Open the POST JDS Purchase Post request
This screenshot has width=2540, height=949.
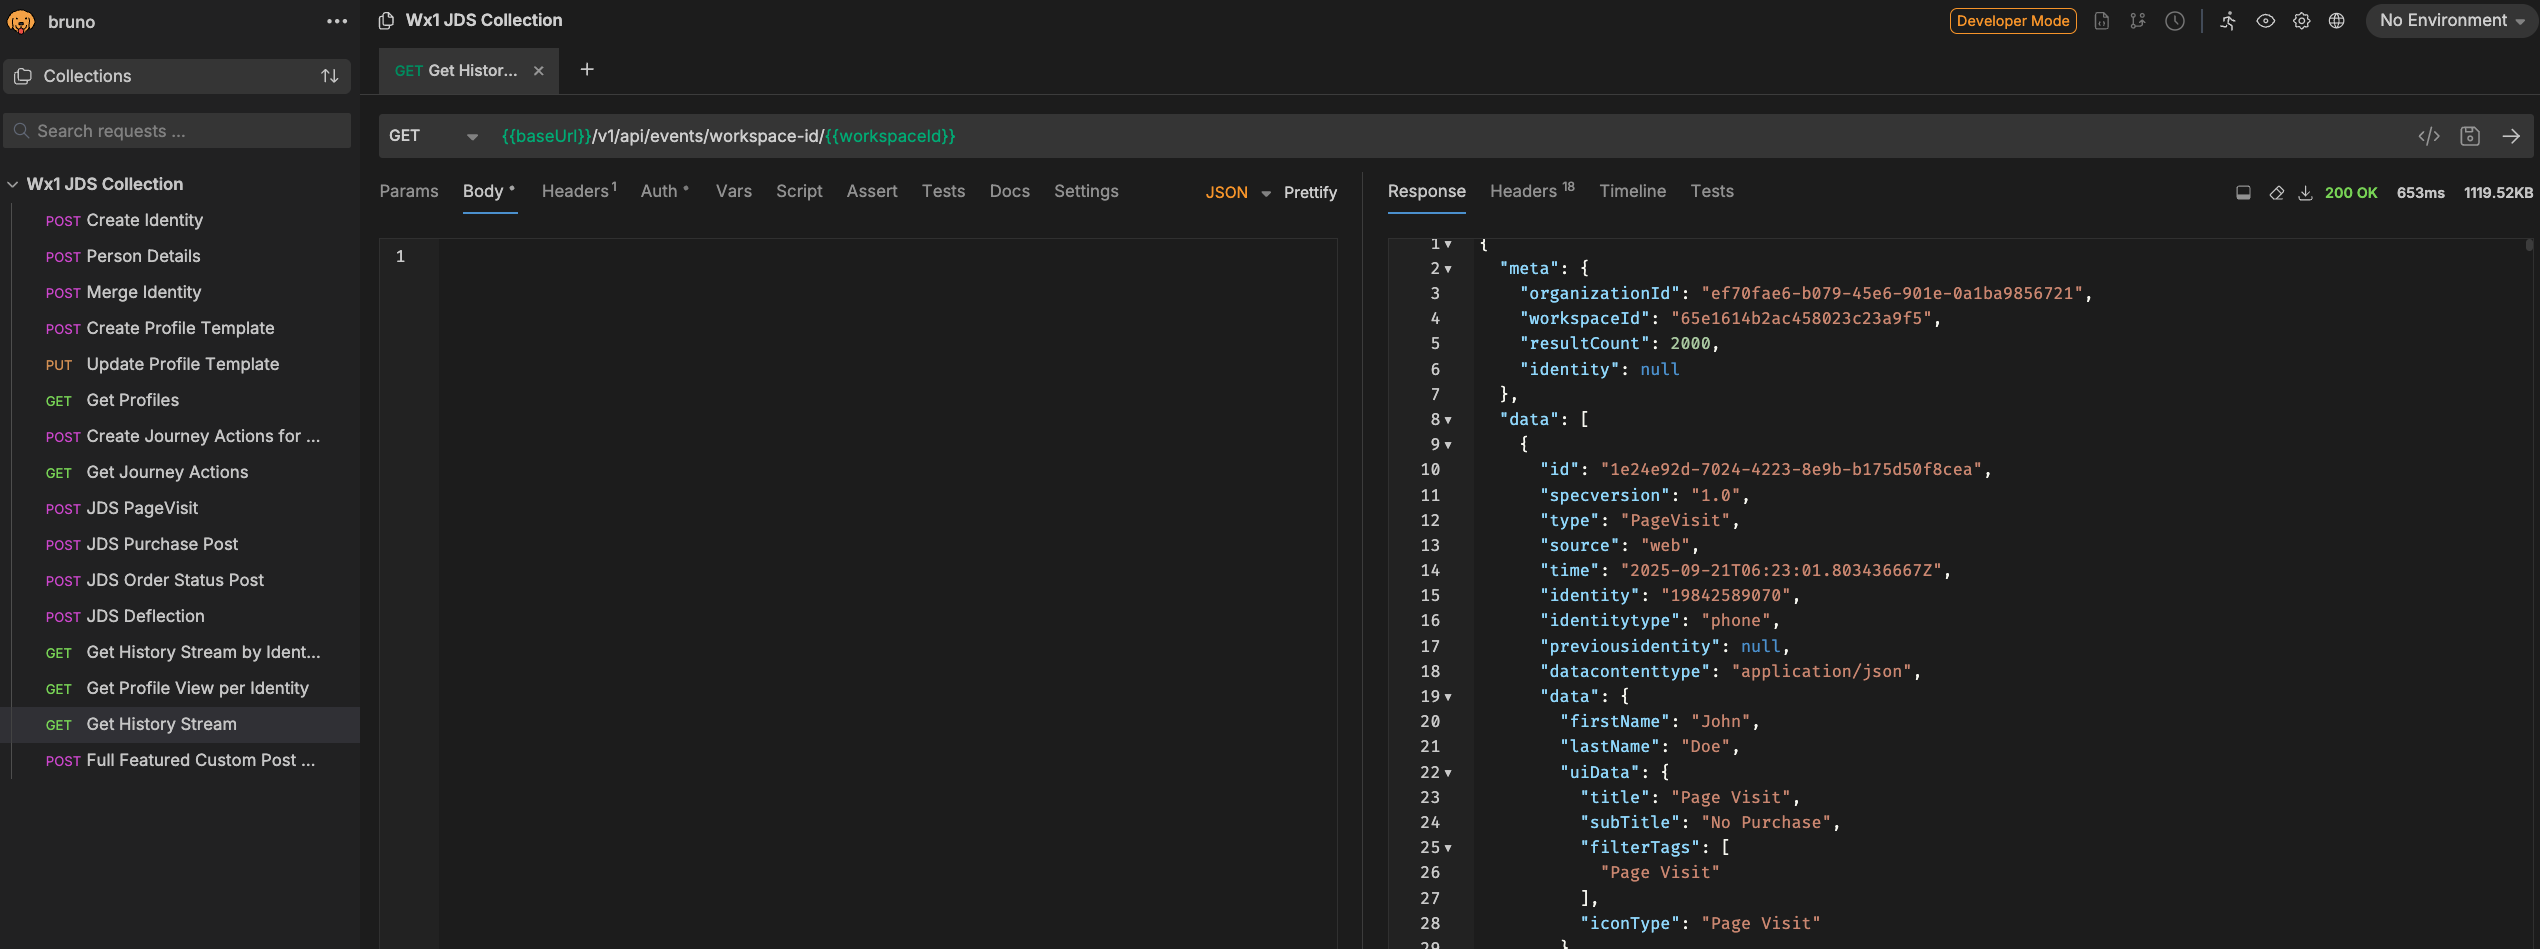point(180,544)
